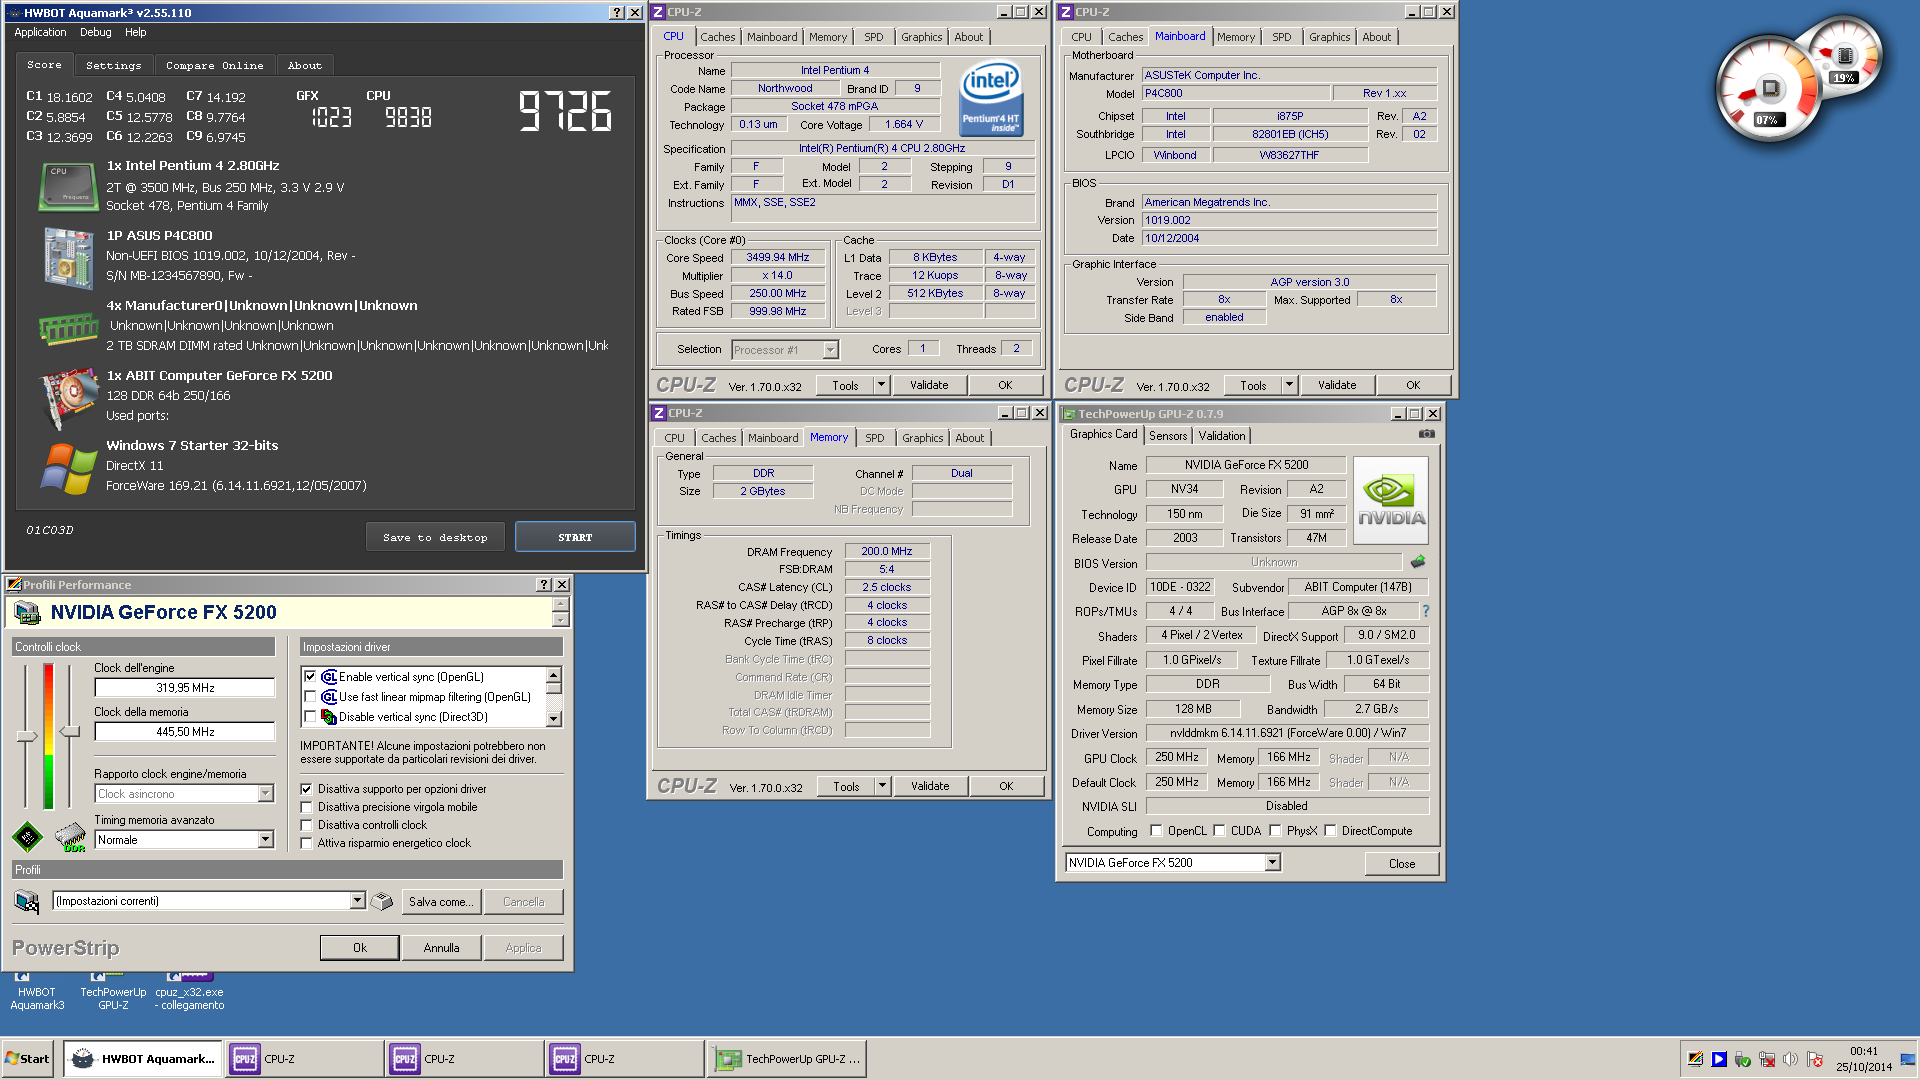Open the Processor #1 selection dropdown
The width and height of the screenshot is (1920, 1080).
pyautogui.click(x=830, y=350)
